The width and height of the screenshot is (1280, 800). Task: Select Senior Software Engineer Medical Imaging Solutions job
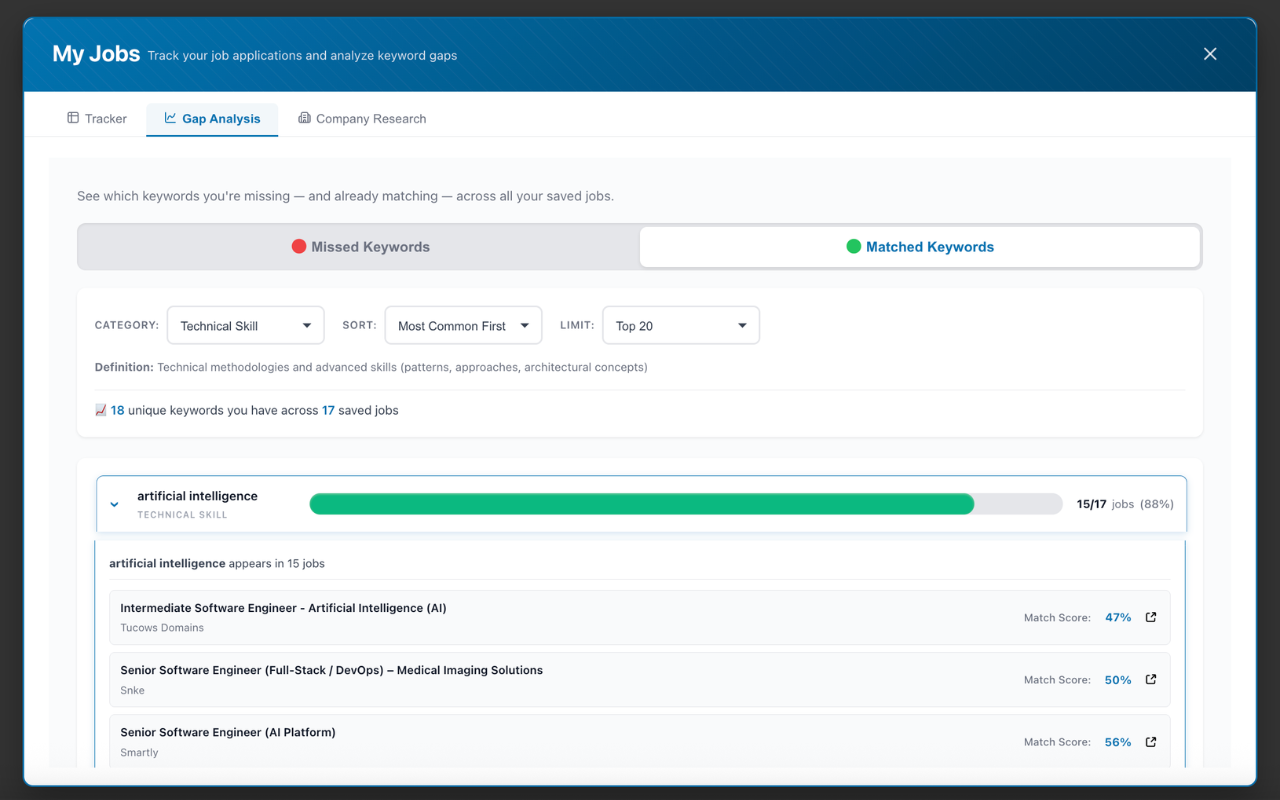click(x=640, y=679)
